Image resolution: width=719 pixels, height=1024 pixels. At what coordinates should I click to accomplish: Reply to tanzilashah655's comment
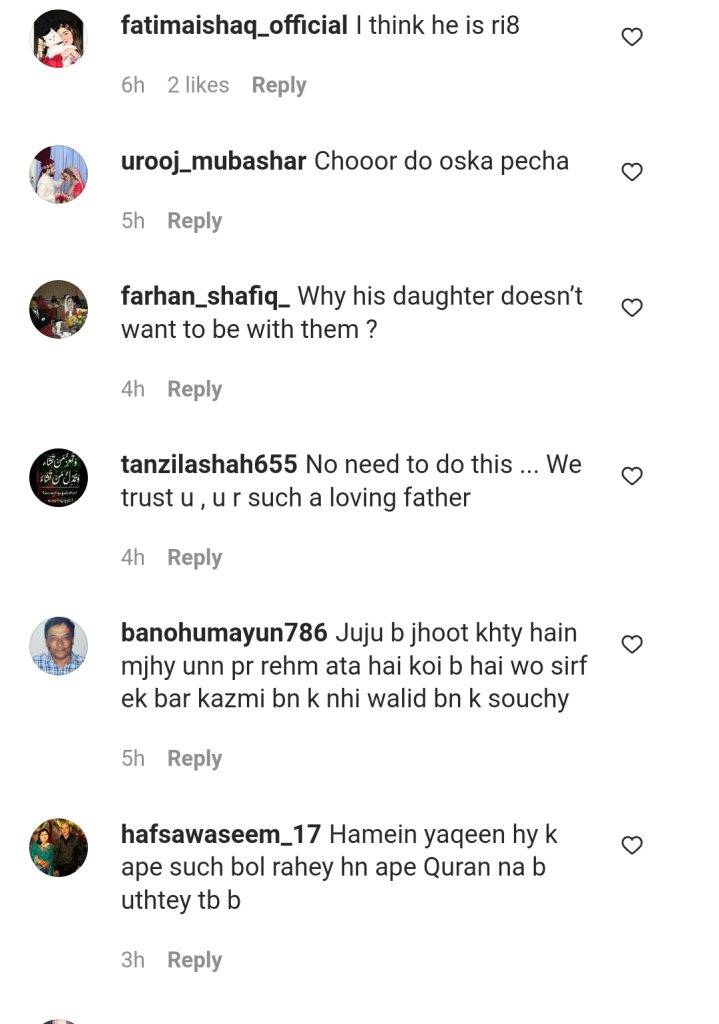[x=195, y=558]
